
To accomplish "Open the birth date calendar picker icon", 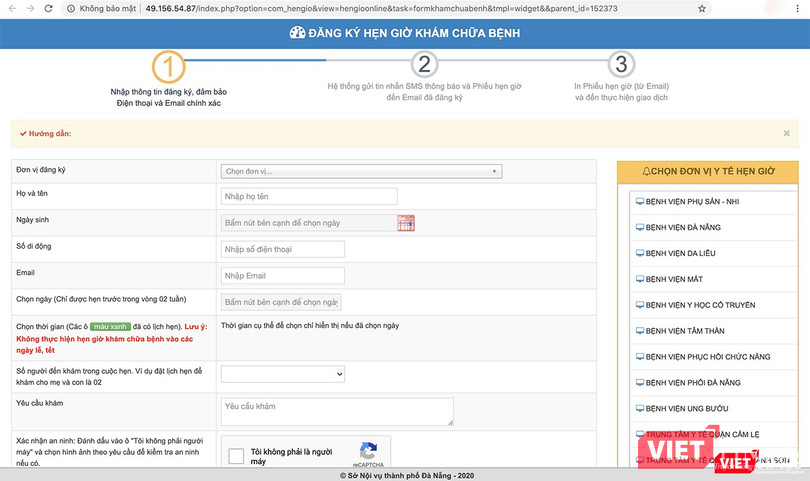I will [x=405, y=223].
